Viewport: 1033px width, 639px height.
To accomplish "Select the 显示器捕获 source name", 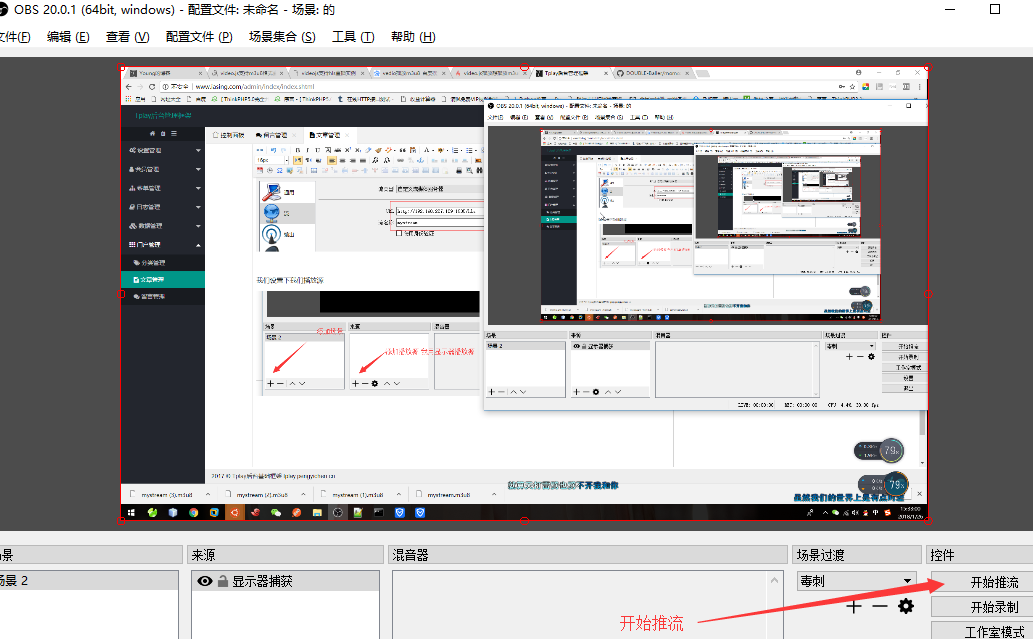I will click(x=262, y=581).
